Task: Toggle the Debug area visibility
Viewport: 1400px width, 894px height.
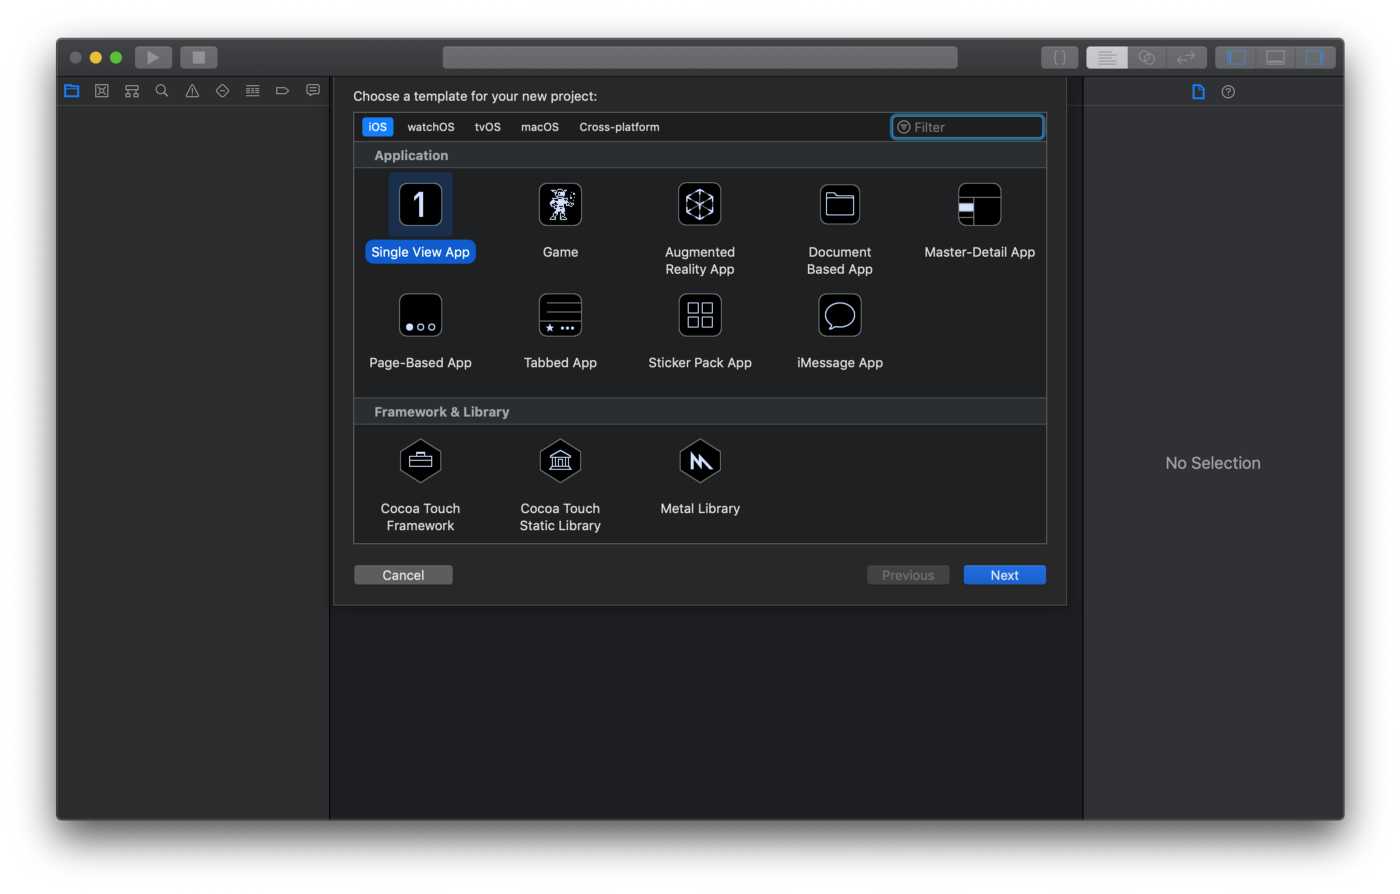Action: (x=1276, y=58)
